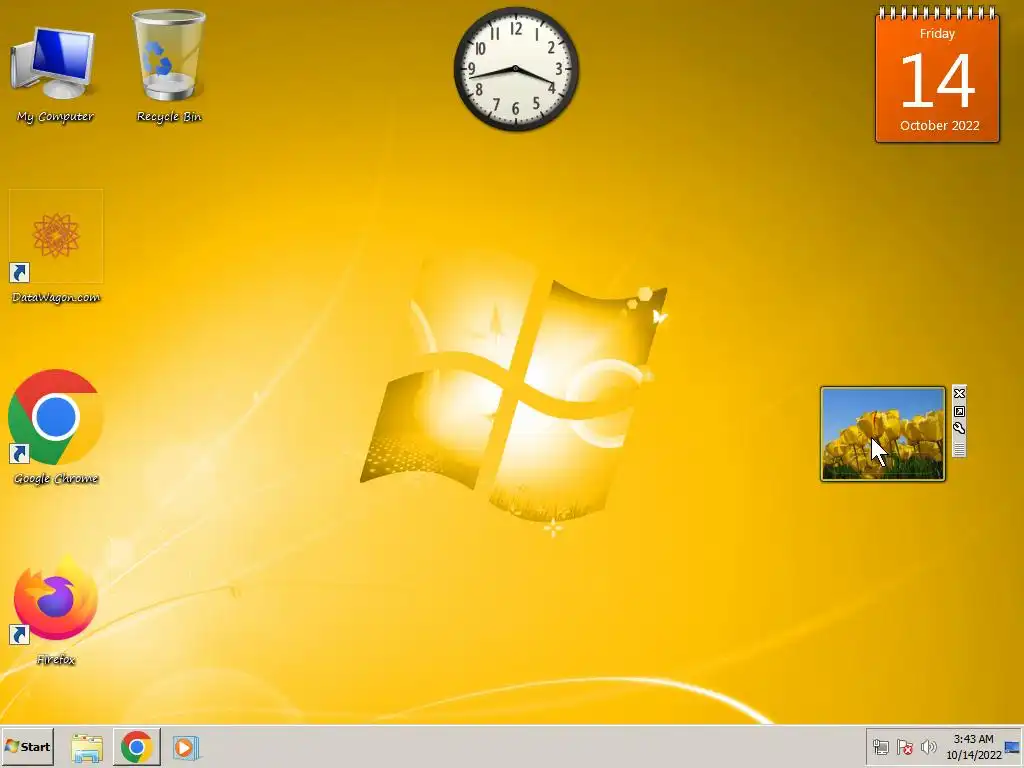Click the "Firefox" icon label
1024x768 pixels.
(x=56, y=660)
